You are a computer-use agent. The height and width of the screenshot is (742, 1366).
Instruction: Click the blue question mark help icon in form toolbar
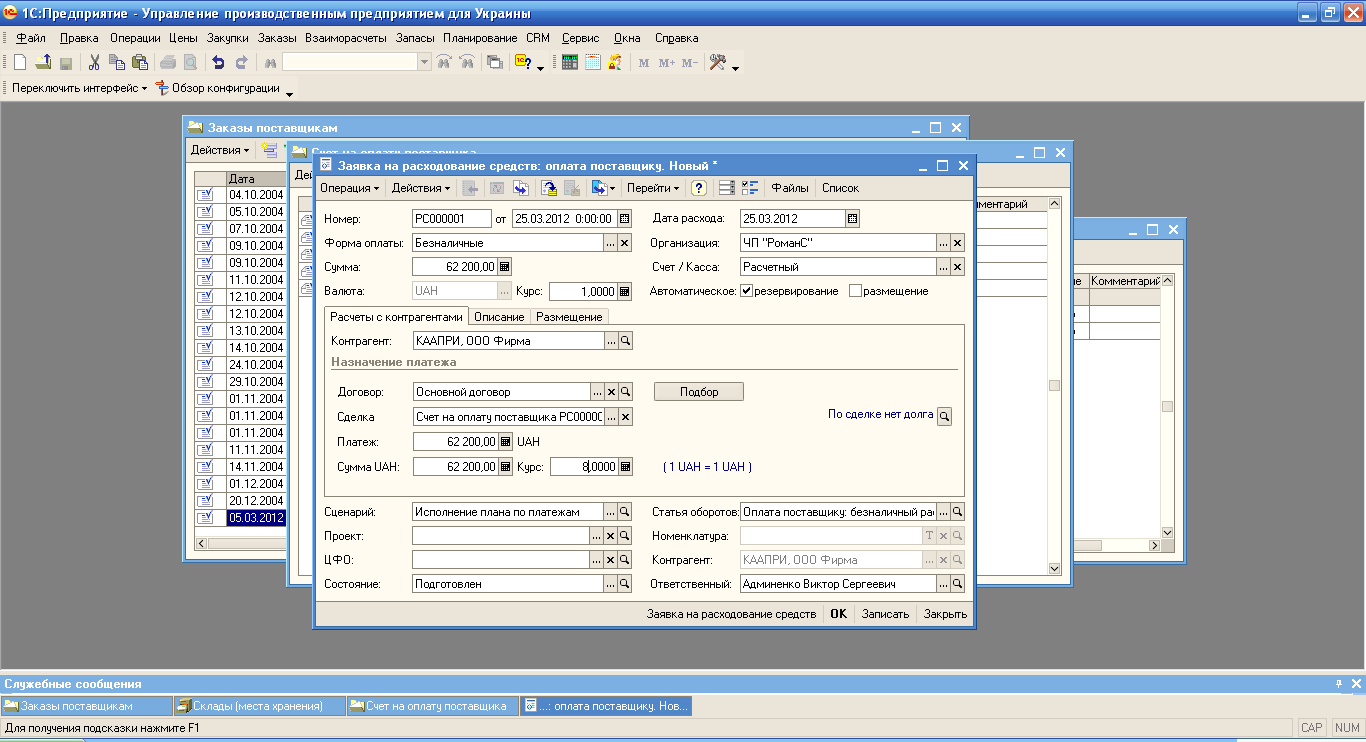[699, 188]
